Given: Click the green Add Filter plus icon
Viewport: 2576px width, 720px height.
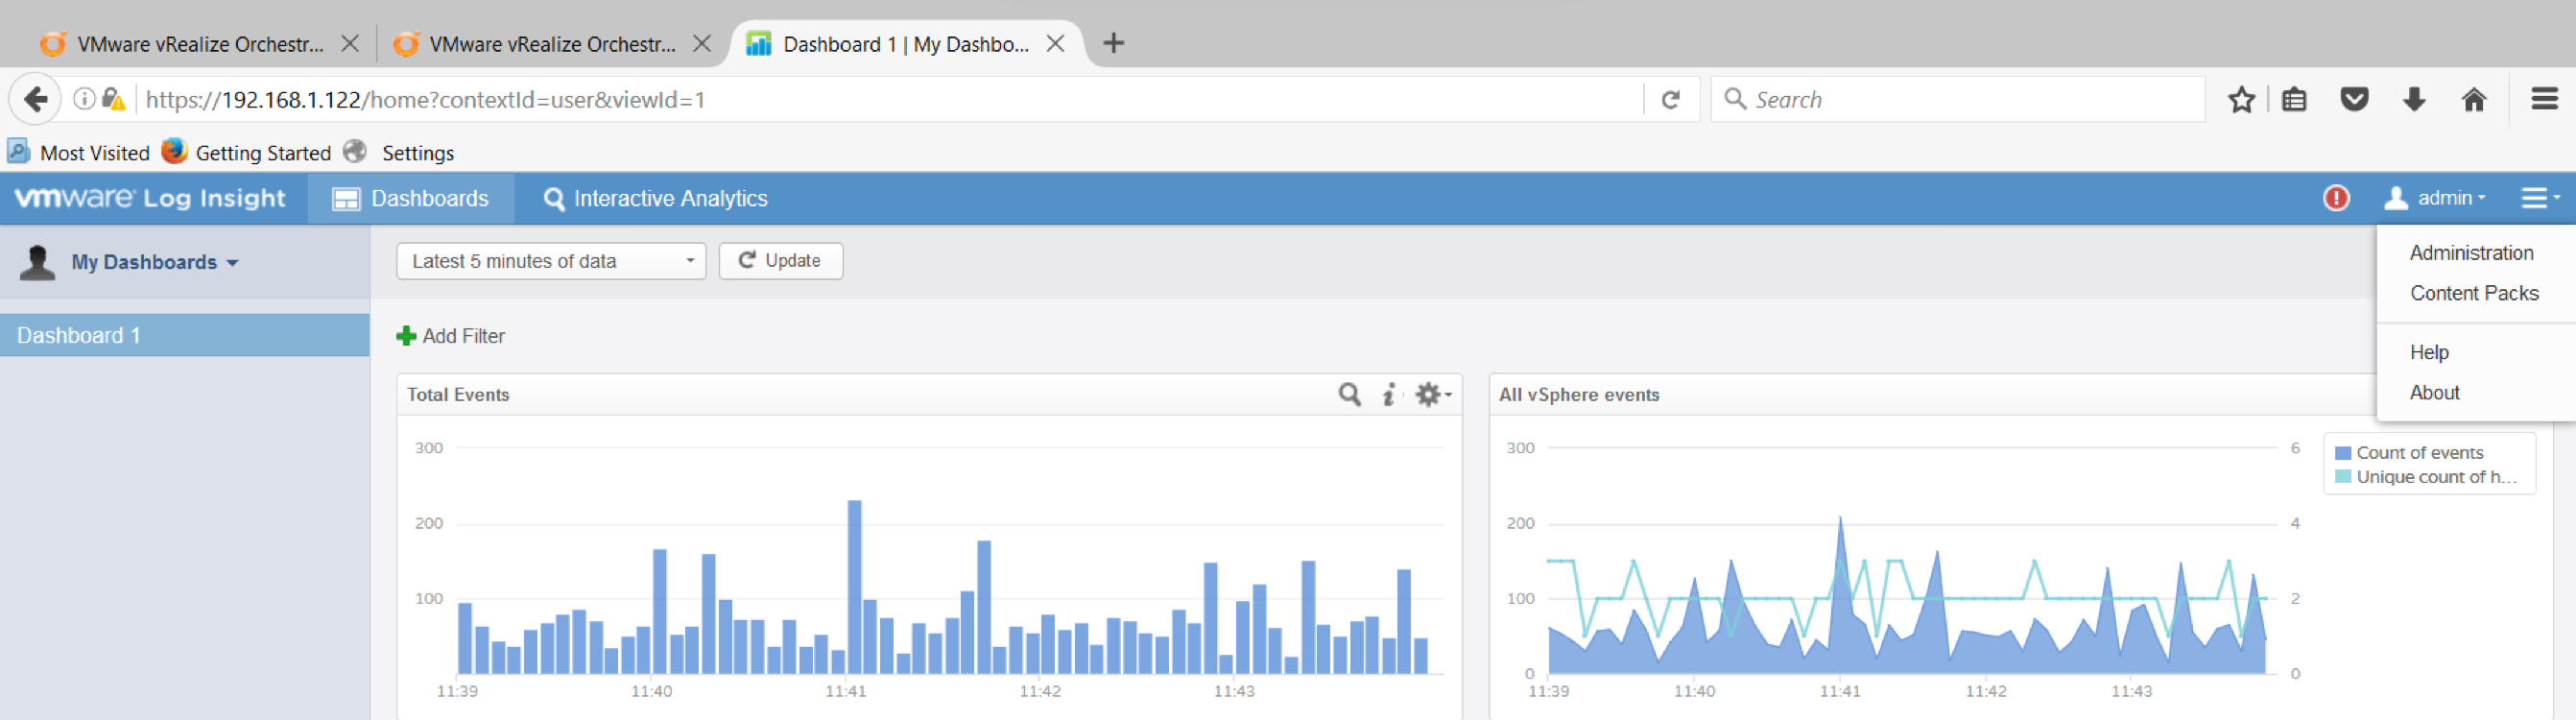Looking at the screenshot, I should (406, 336).
